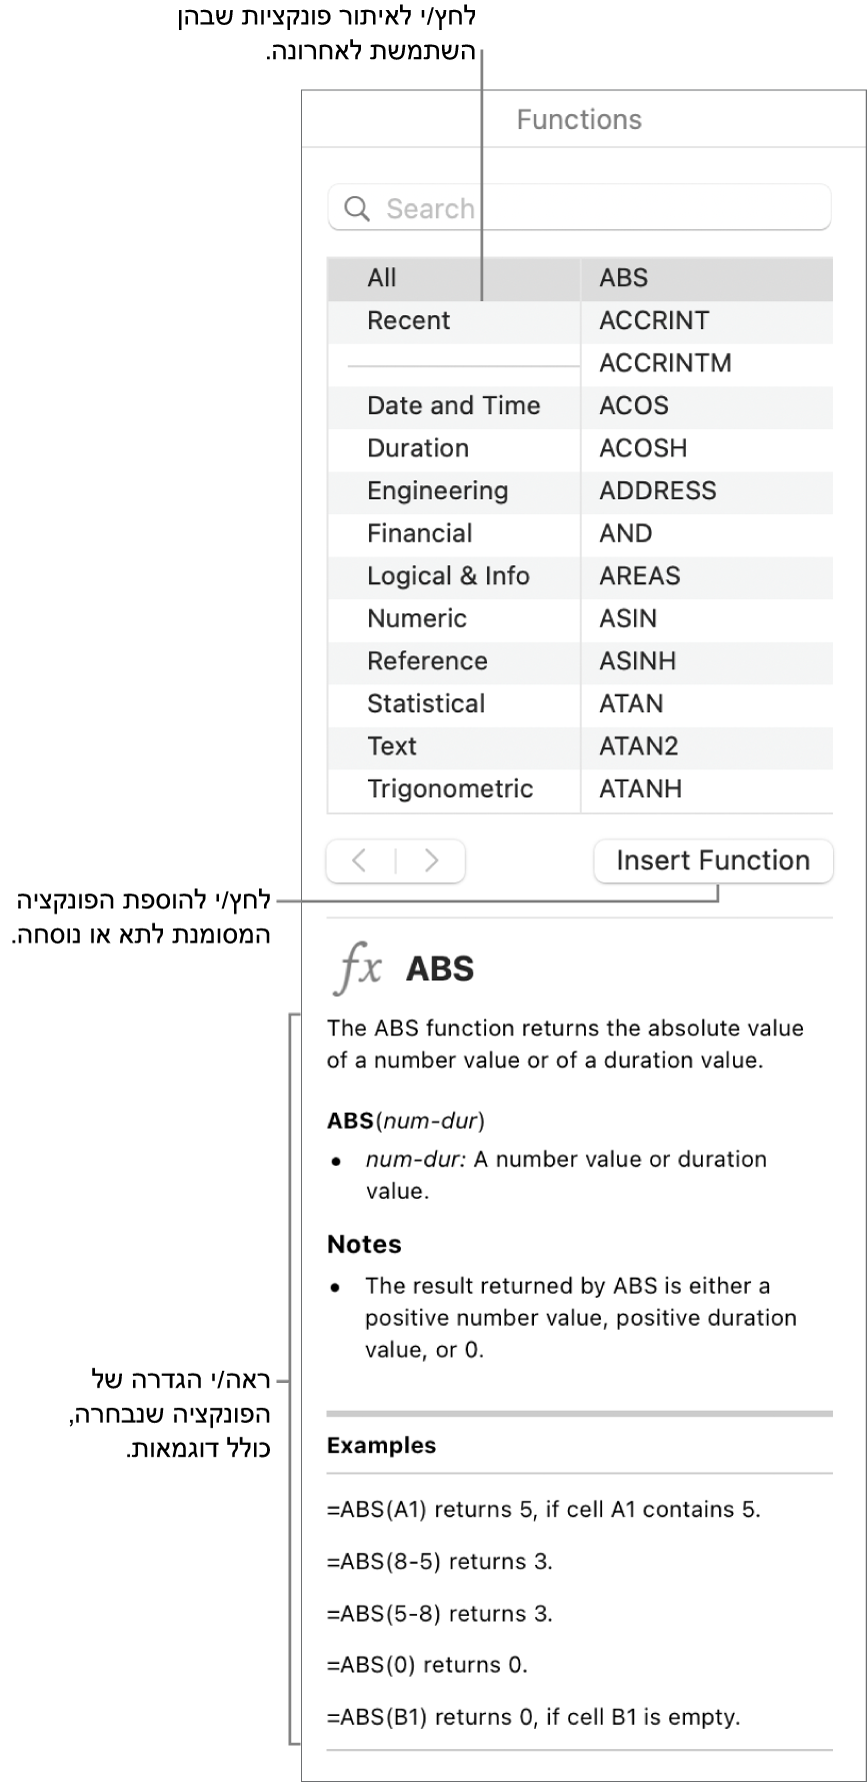Select the ATAN2 function
Screen dimensions: 867x1782
point(638,746)
